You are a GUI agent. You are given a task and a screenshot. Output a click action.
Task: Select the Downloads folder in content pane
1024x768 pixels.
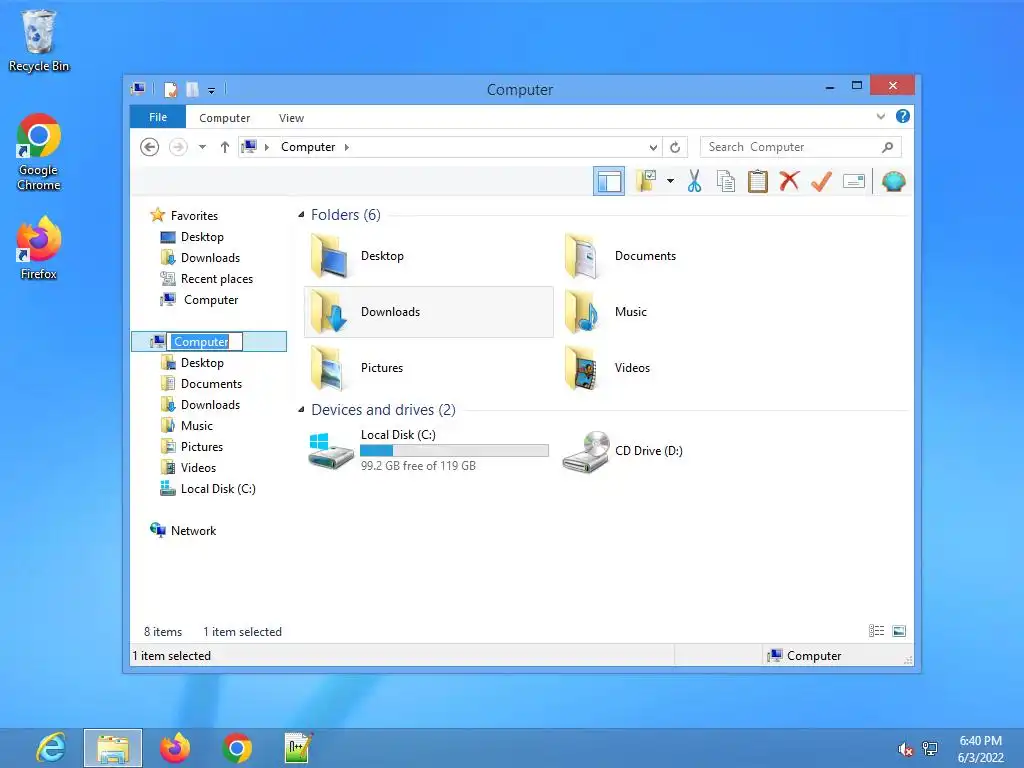click(428, 312)
